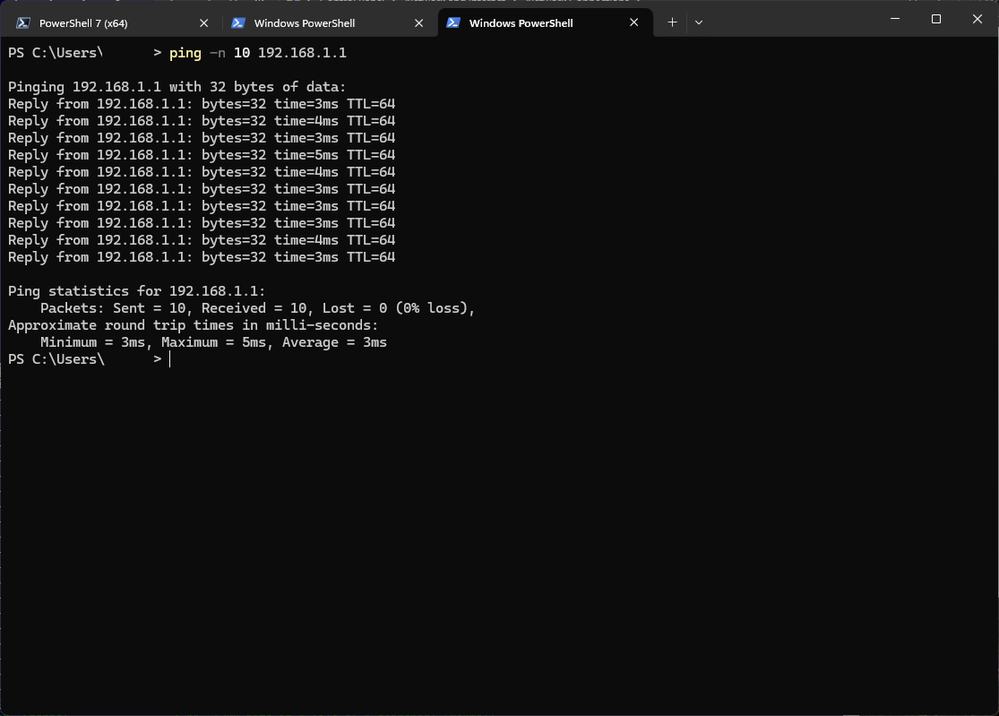Click at the blinking prompt cursor
Viewport: 999px width, 716px height.
tap(170, 359)
